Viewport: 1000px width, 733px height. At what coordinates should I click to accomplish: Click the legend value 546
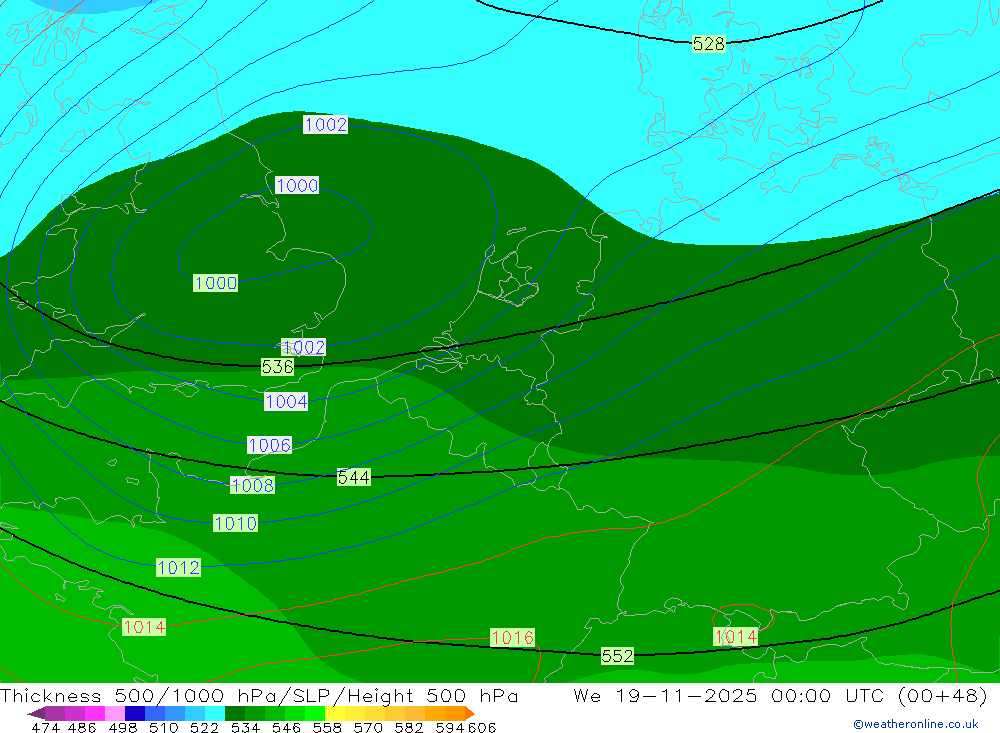pos(286,727)
